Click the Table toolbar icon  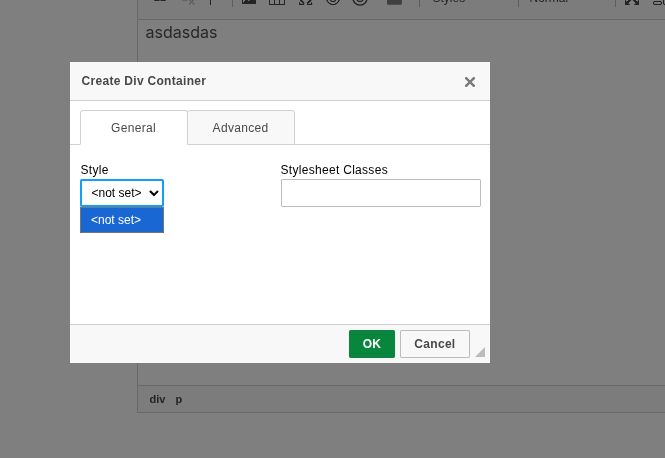[x=277, y=2]
